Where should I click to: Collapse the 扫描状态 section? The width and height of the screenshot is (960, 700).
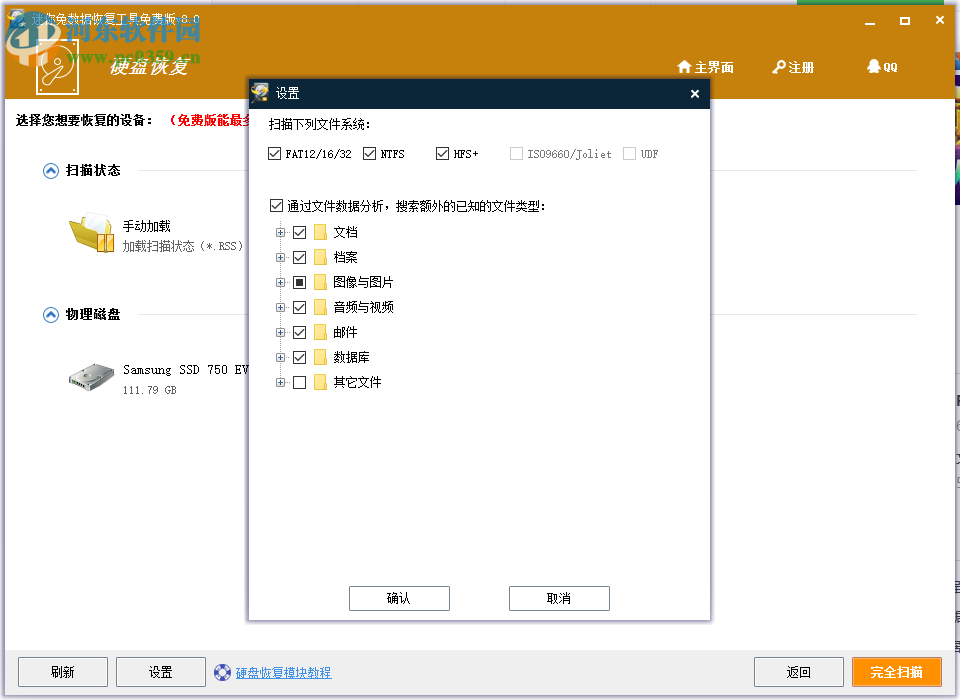tap(49, 170)
